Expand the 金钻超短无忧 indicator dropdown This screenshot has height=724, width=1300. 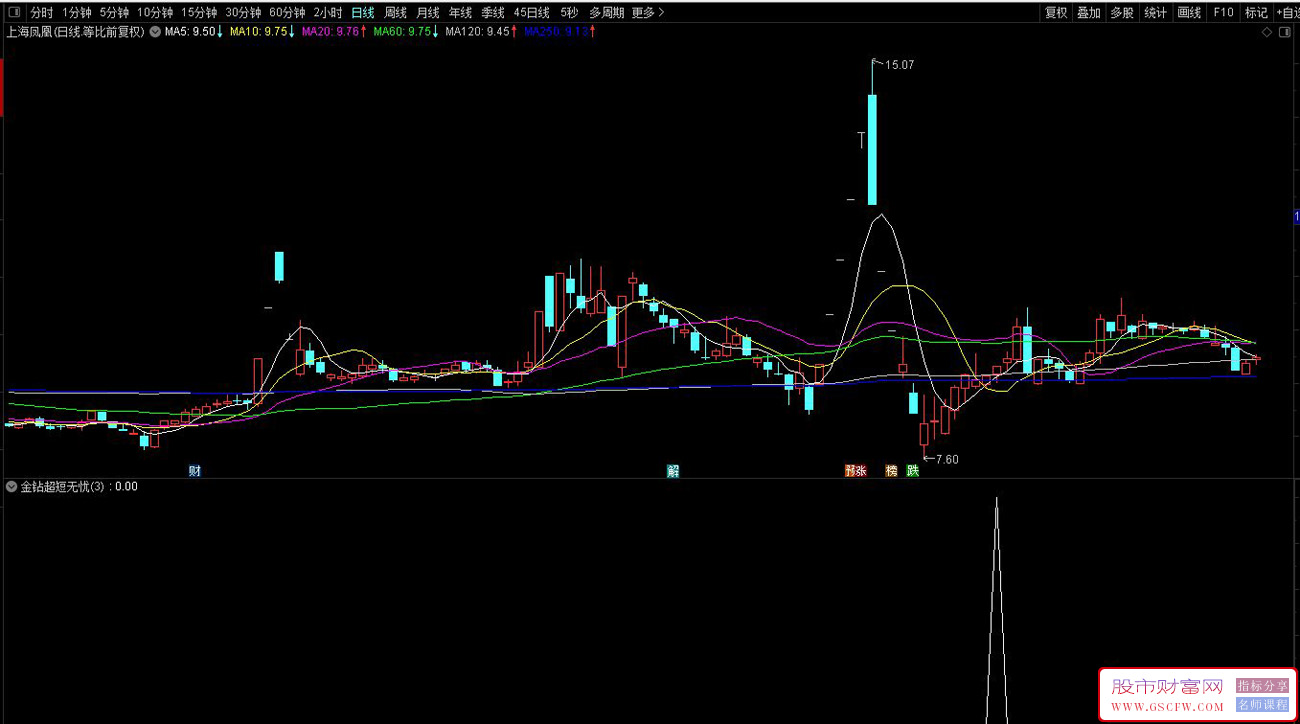click(12, 487)
